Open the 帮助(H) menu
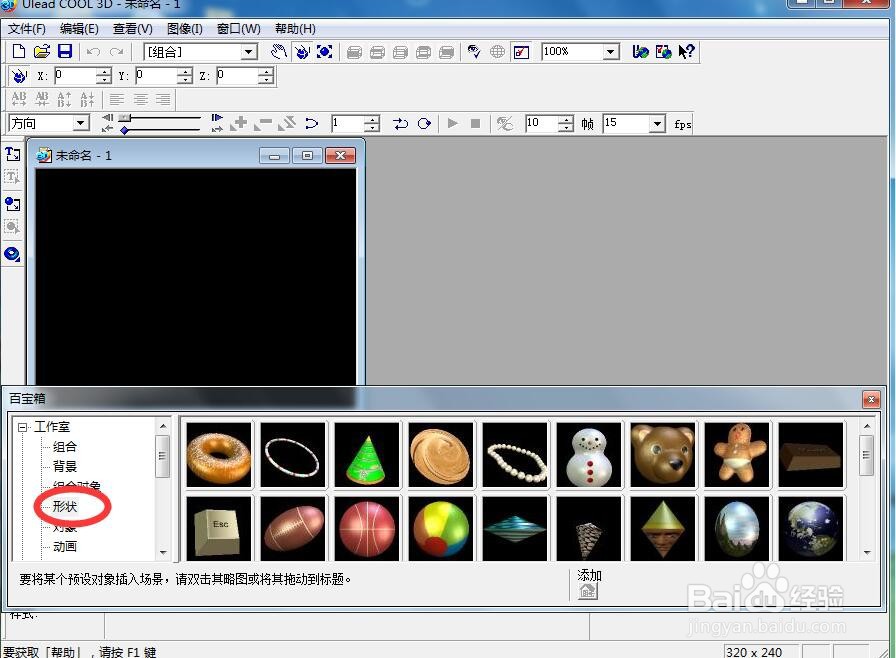Viewport: 896px width, 658px height. (295, 29)
